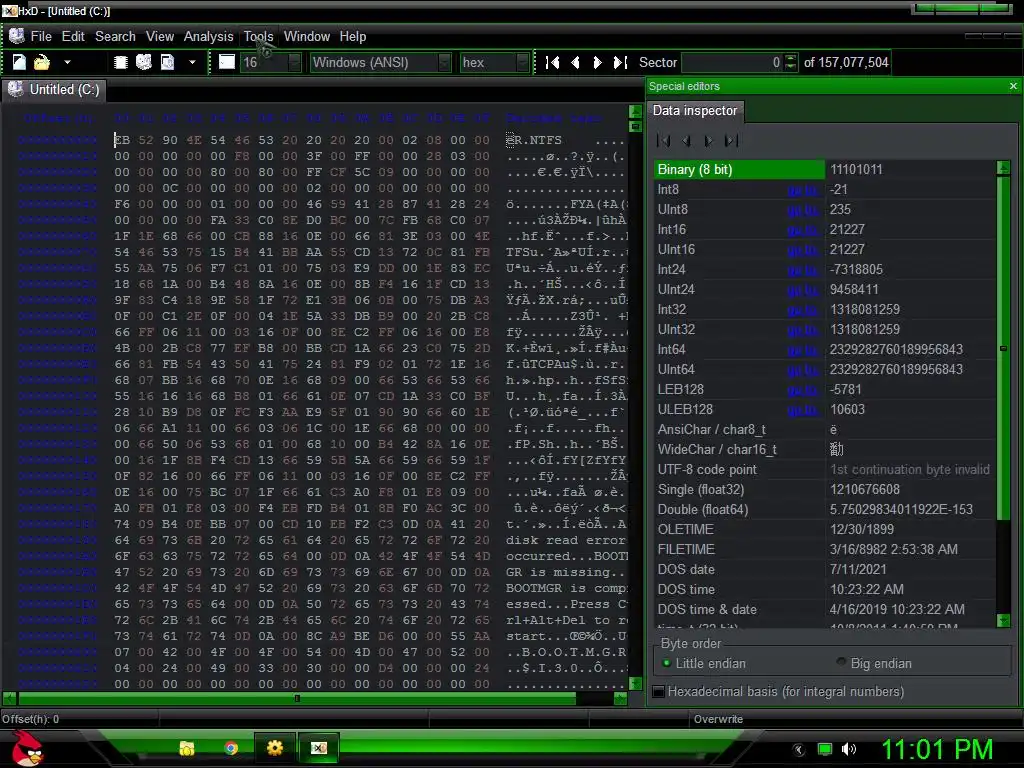This screenshot has height=768, width=1024.
Task: Select the DOS date value 7/11/2021
Action: click(x=858, y=569)
